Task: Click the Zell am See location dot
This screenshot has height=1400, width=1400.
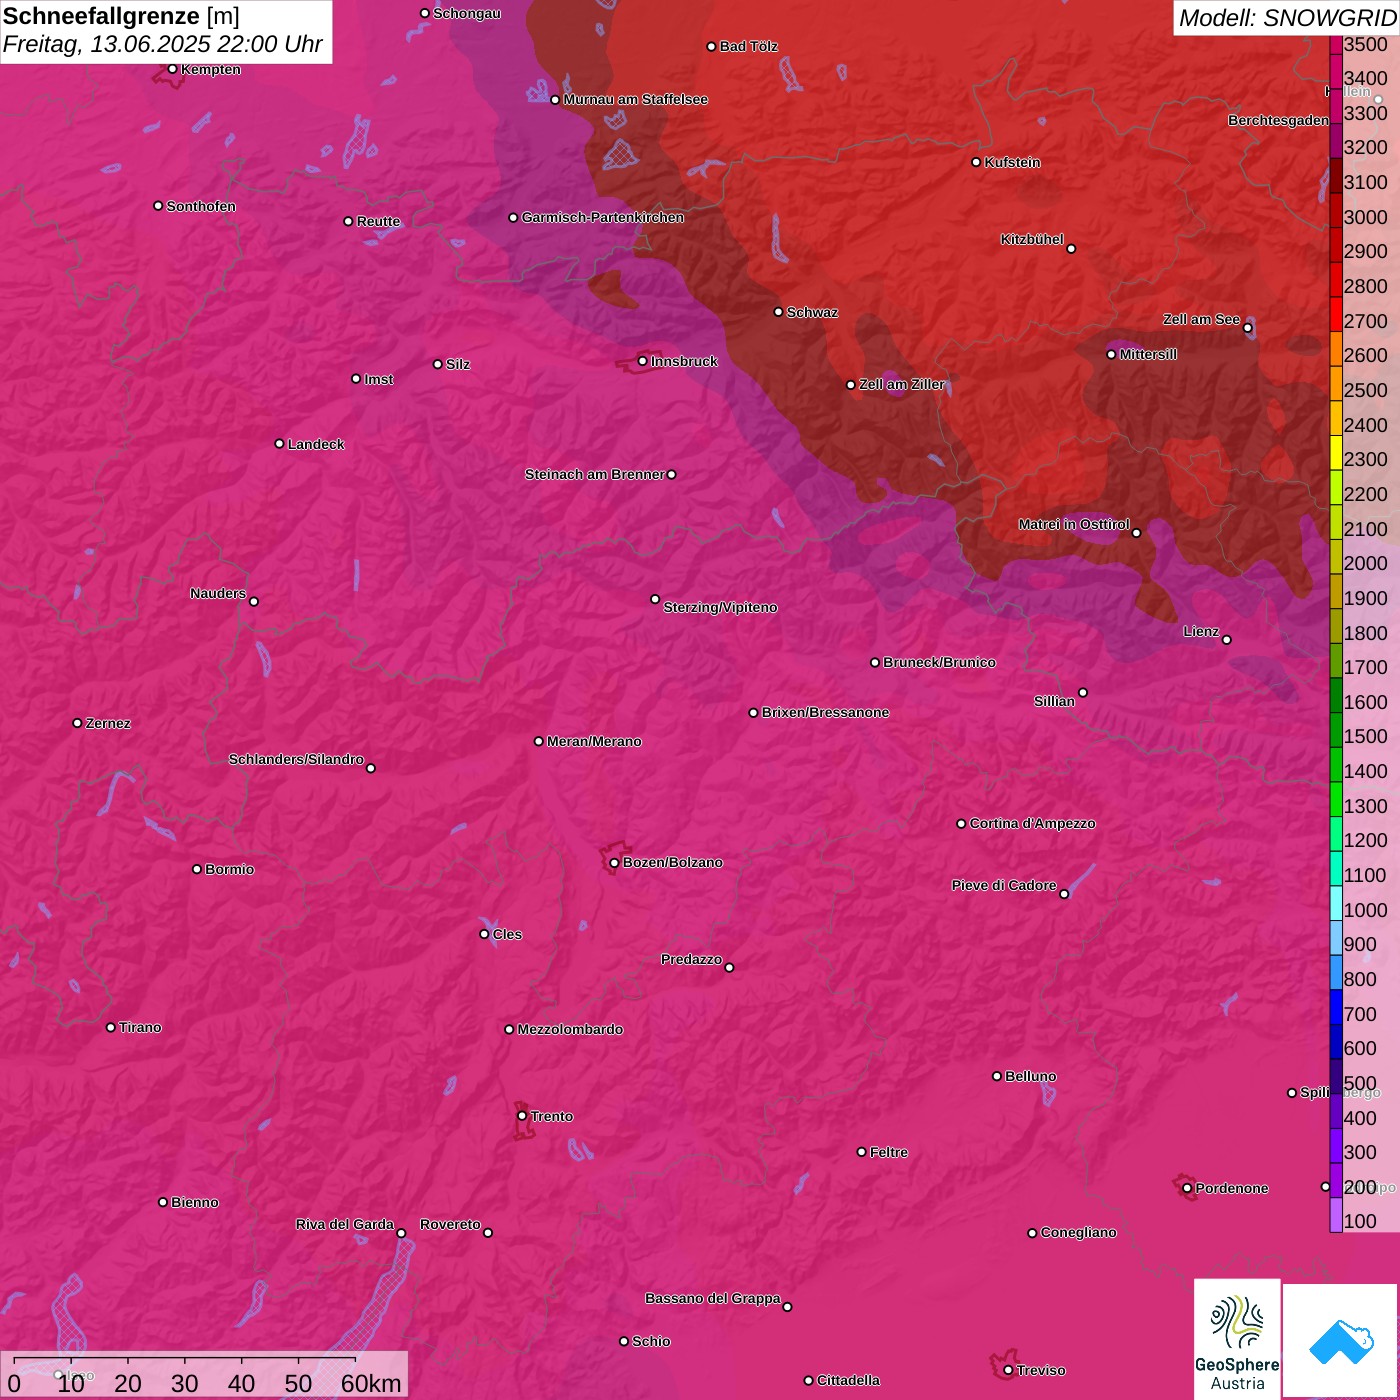Action: (x=1247, y=328)
